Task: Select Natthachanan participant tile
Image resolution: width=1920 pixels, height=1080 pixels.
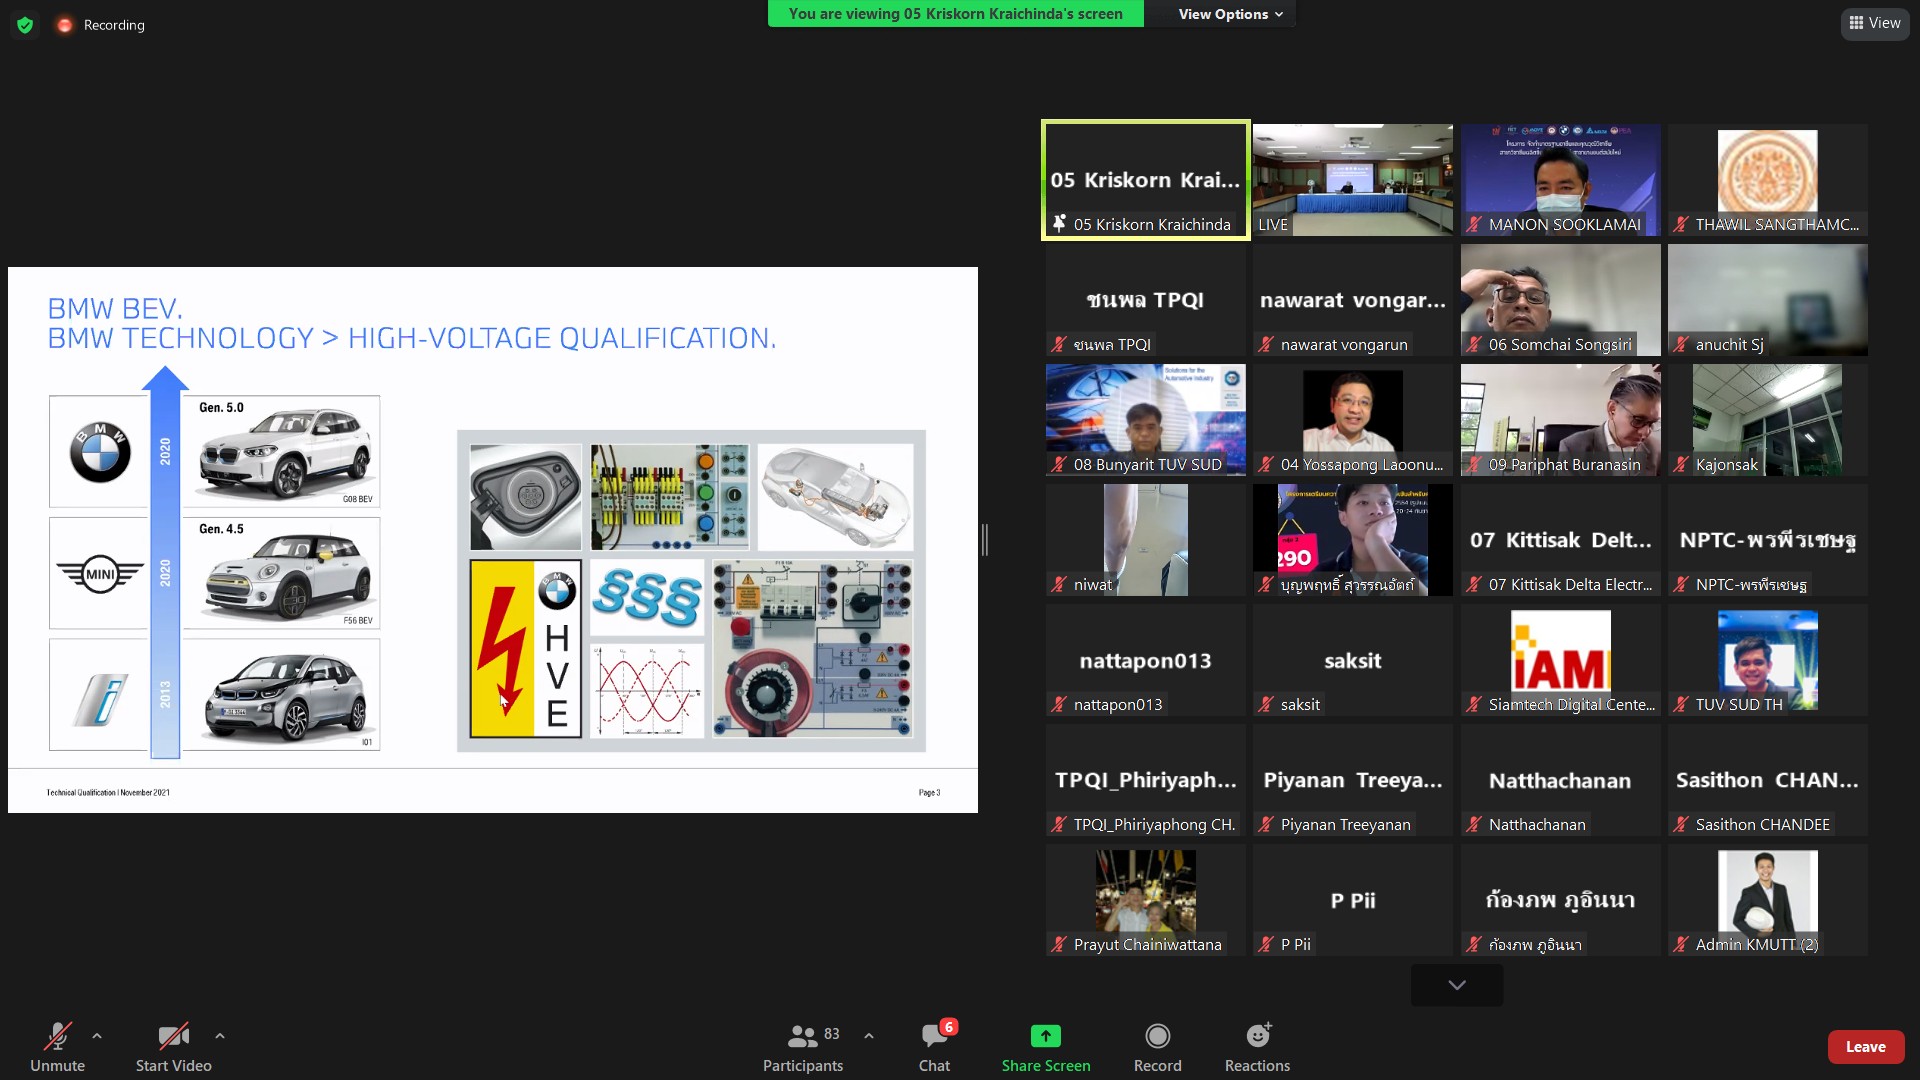Action: tap(1561, 780)
